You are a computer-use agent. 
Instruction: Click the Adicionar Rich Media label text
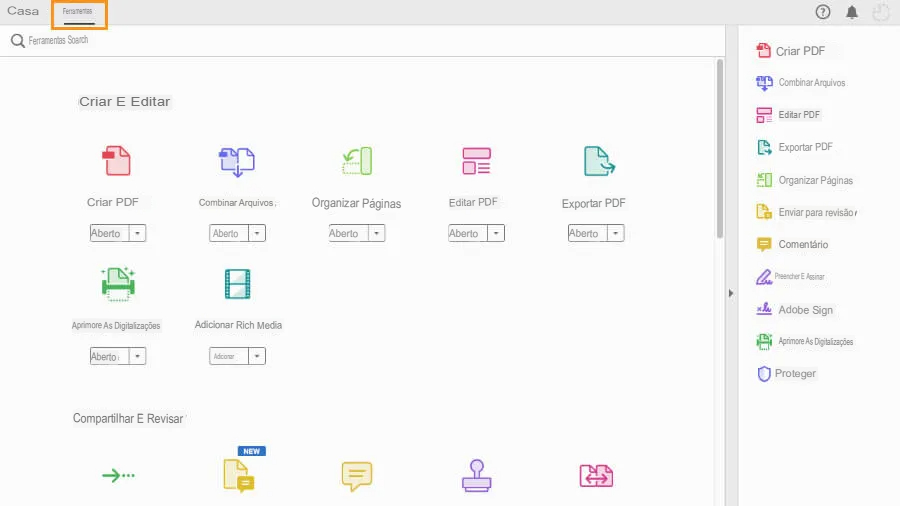[238, 325]
